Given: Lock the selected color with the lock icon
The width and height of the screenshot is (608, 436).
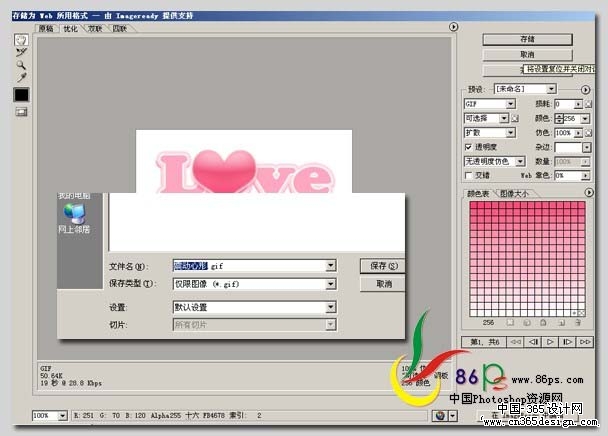Looking at the screenshot, I should pyautogui.click(x=543, y=322).
